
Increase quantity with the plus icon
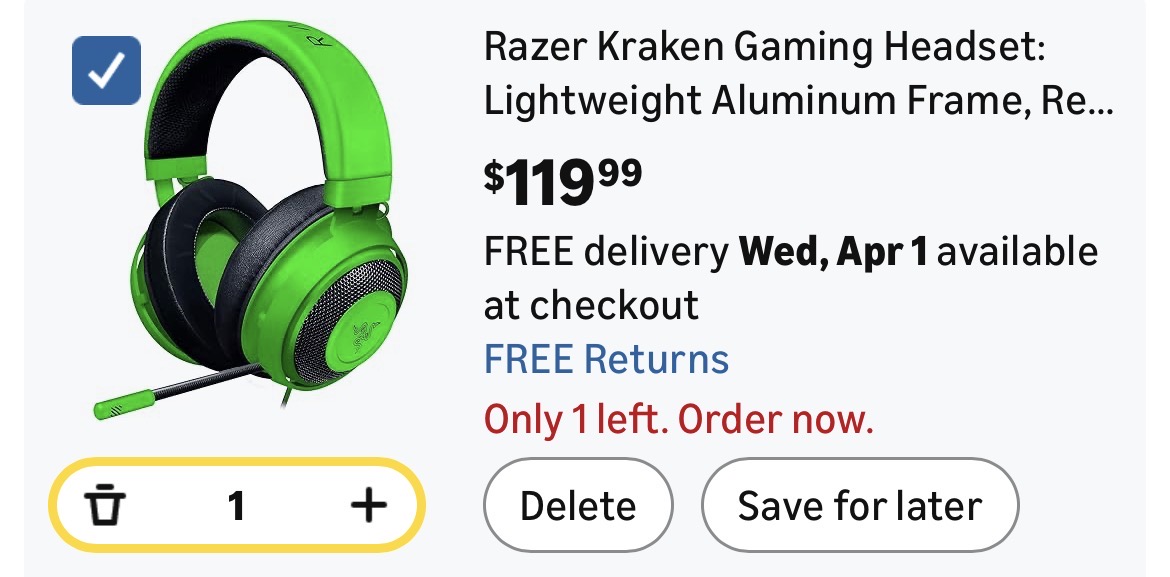click(x=369, y=505)
